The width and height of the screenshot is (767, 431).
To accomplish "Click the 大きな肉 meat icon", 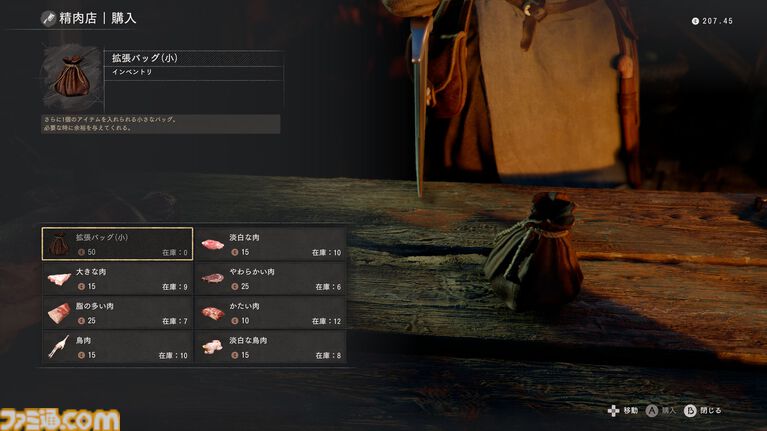I will coord(59,279).
